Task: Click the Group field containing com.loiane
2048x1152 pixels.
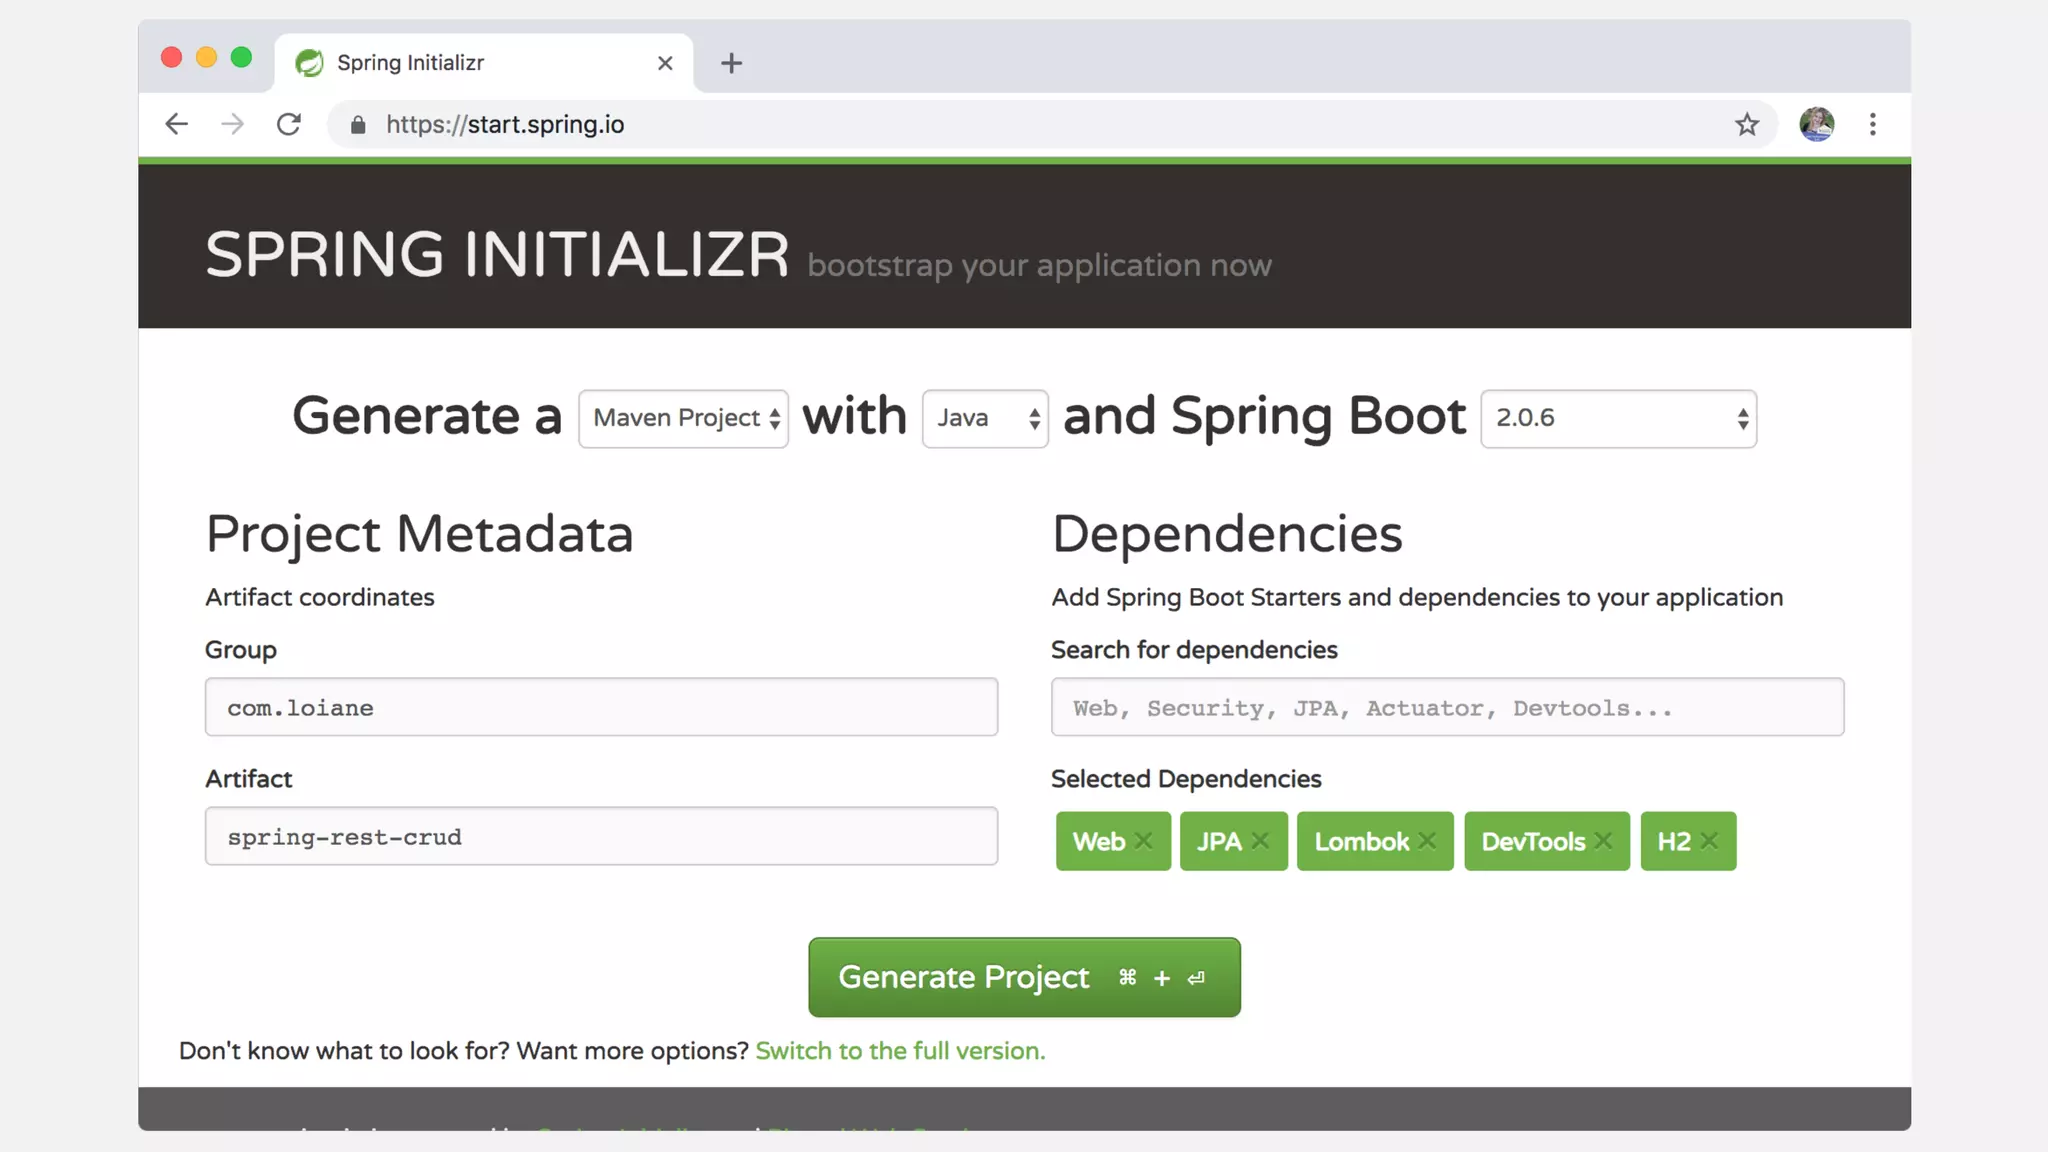Action: pos(601,707)
